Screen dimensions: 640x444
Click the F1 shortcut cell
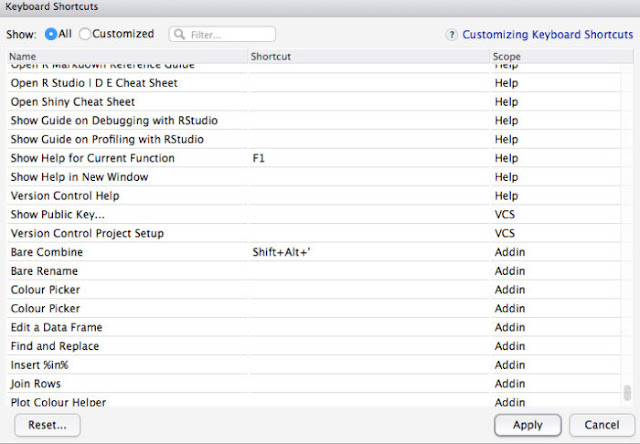(x=260, y=158)
